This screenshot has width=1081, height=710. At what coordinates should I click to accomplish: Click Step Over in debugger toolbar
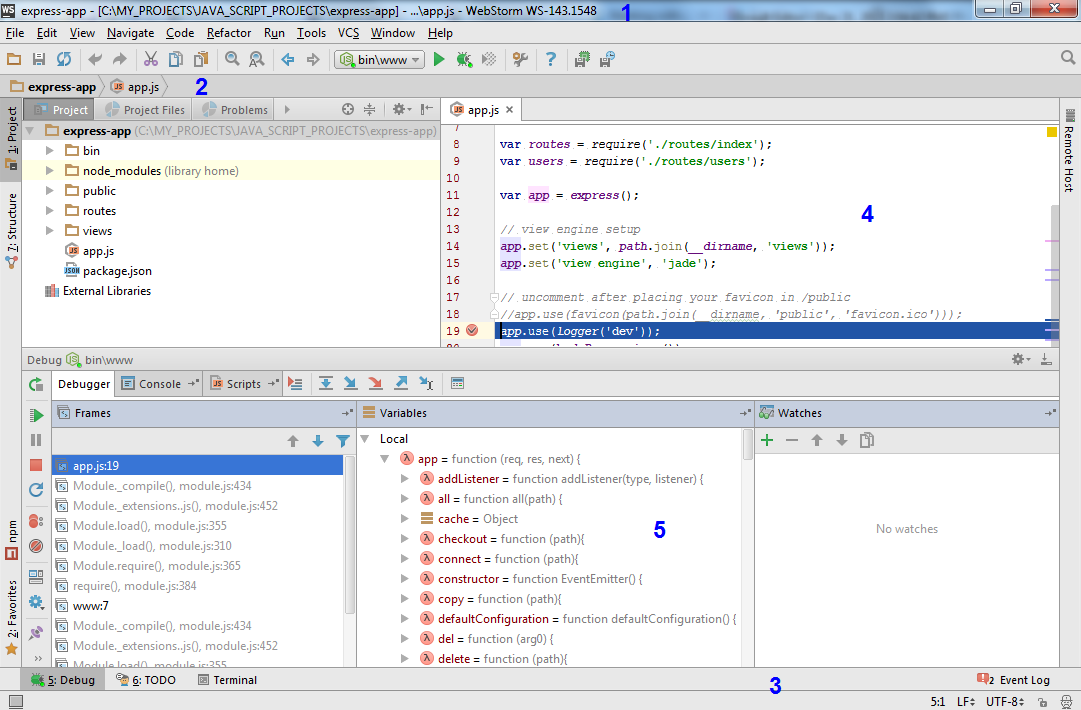tap(326, 383)
